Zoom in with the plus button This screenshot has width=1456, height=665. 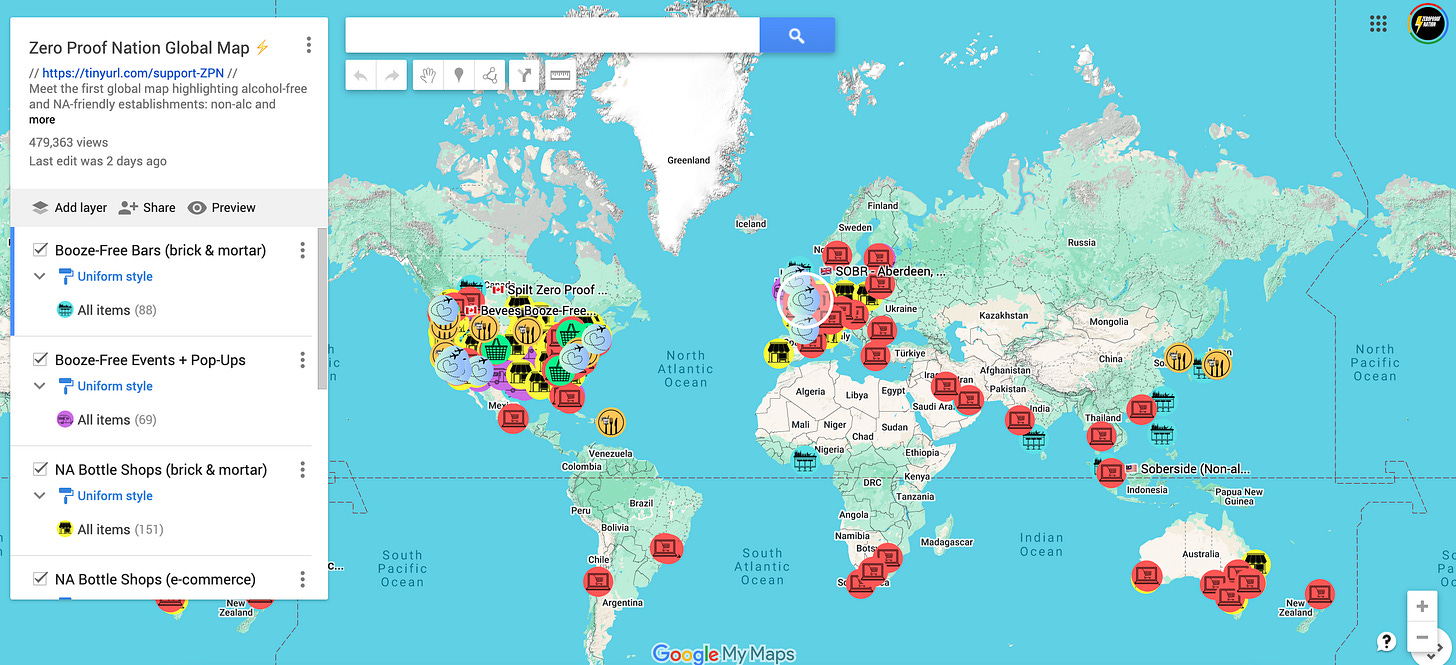click(x=1422, y=606)
